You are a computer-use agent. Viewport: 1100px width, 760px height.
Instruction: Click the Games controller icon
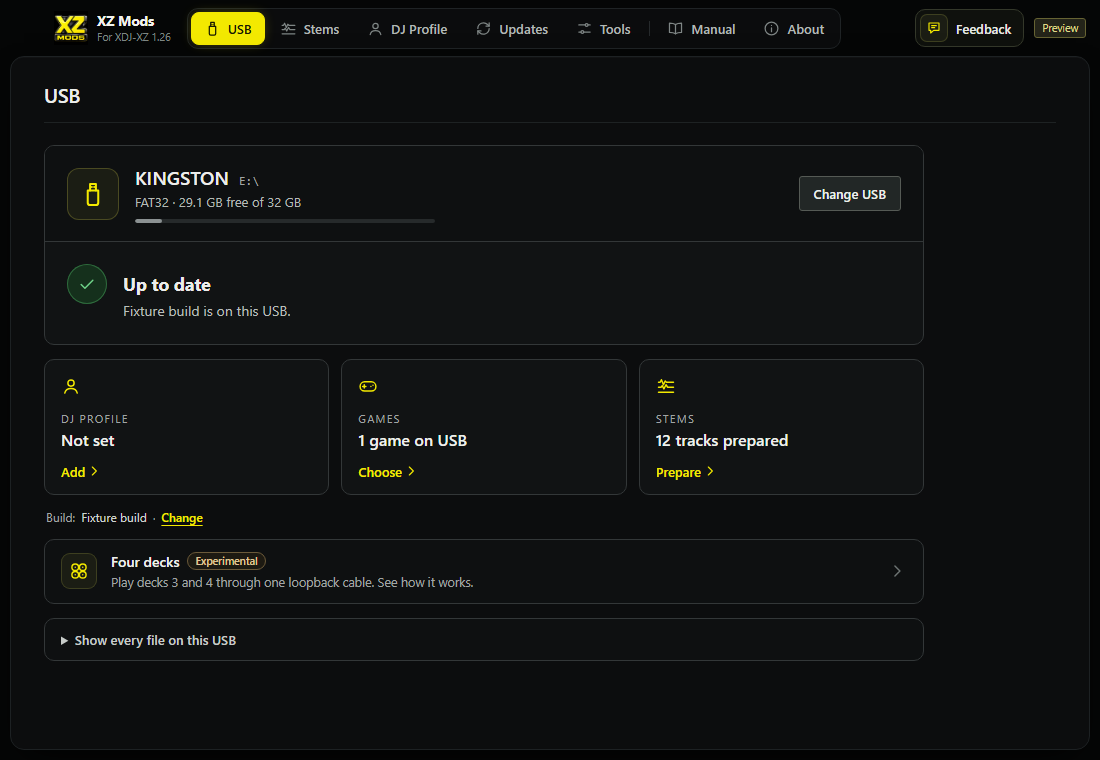368,387
